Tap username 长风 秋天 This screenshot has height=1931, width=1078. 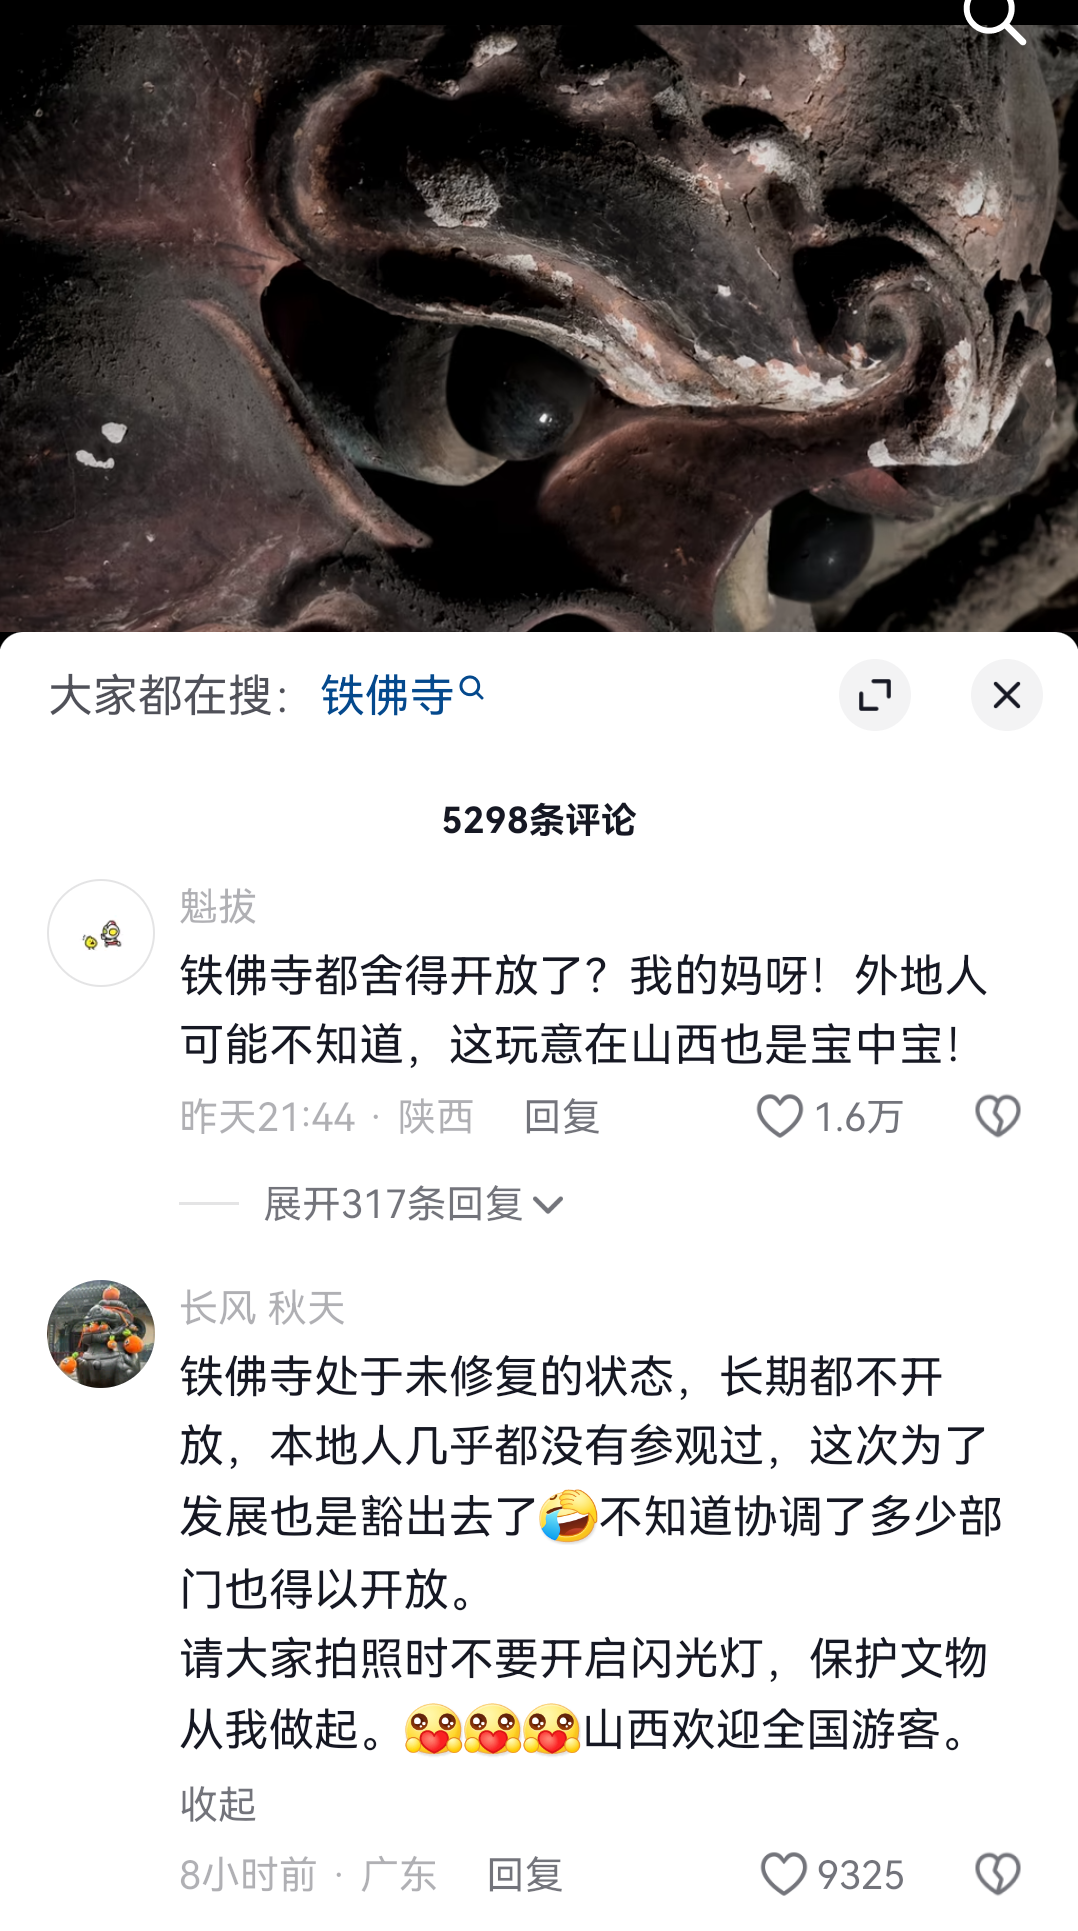point(262,1307)
